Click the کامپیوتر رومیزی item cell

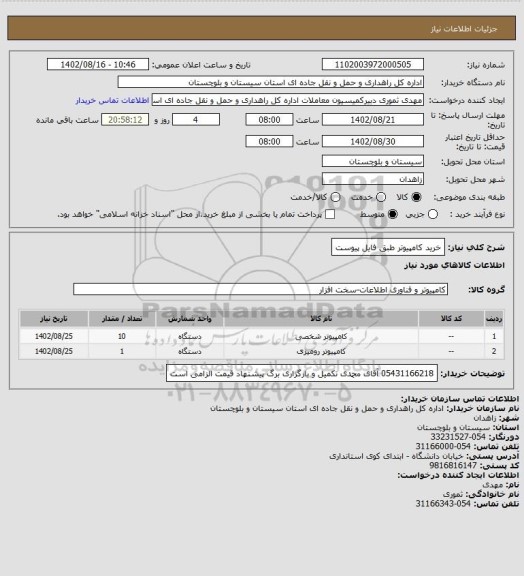point(321,351)
